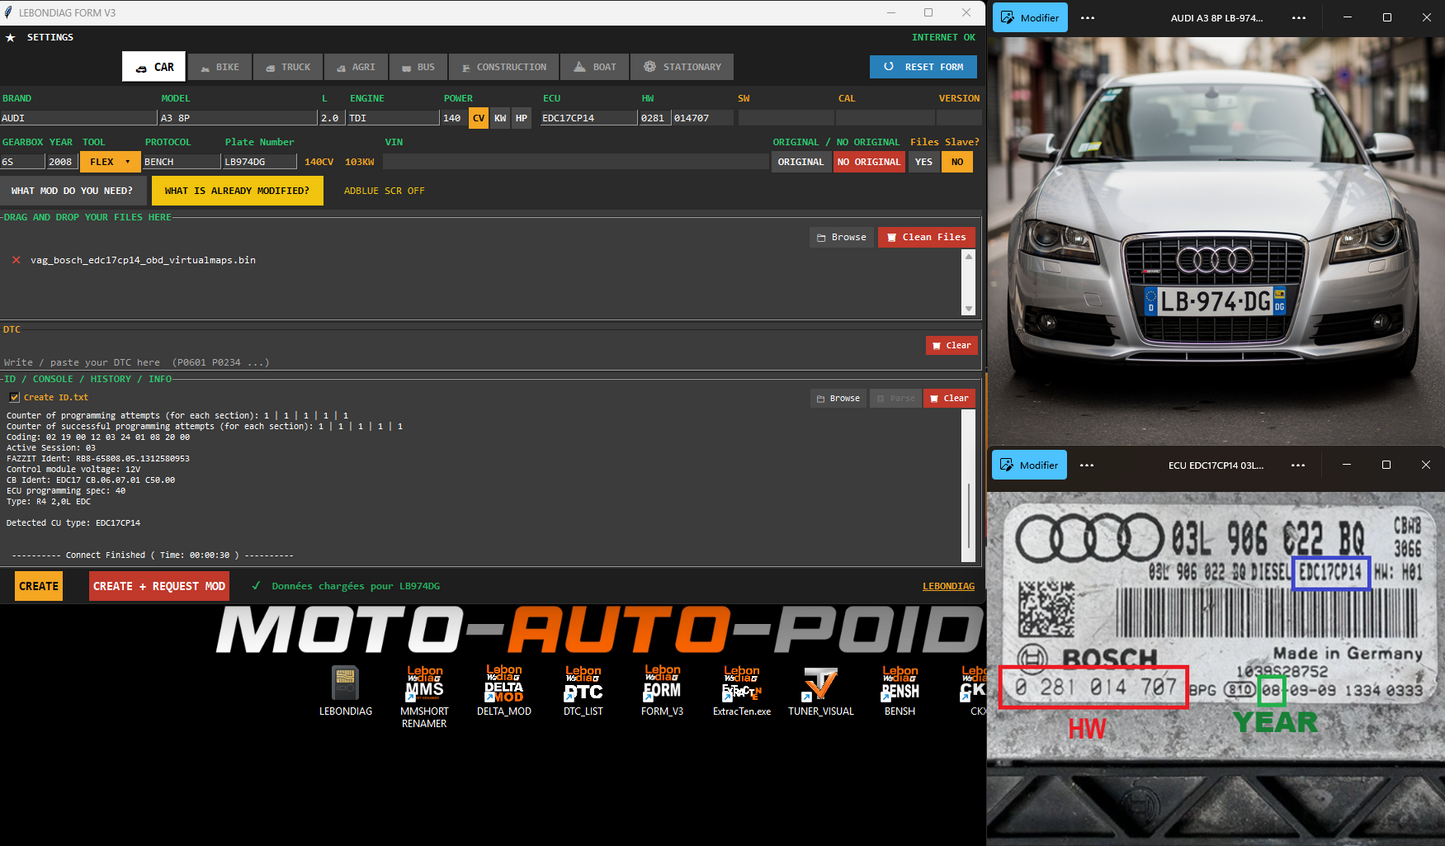Open the more options dots beside the ECU Modifier button
1445x846 pixels.
coord(1087,465)
